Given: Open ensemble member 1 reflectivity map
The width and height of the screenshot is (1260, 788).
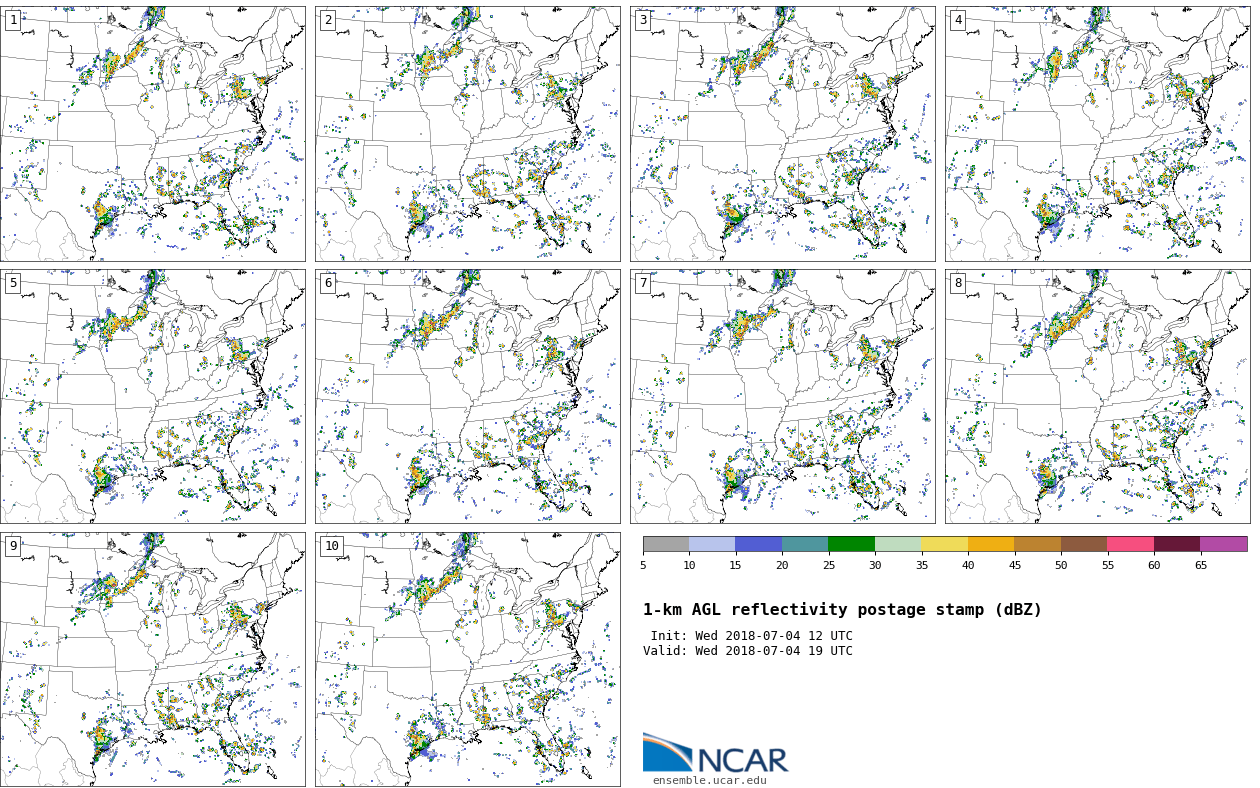Looking at the screenshot, I should (152, 134).
